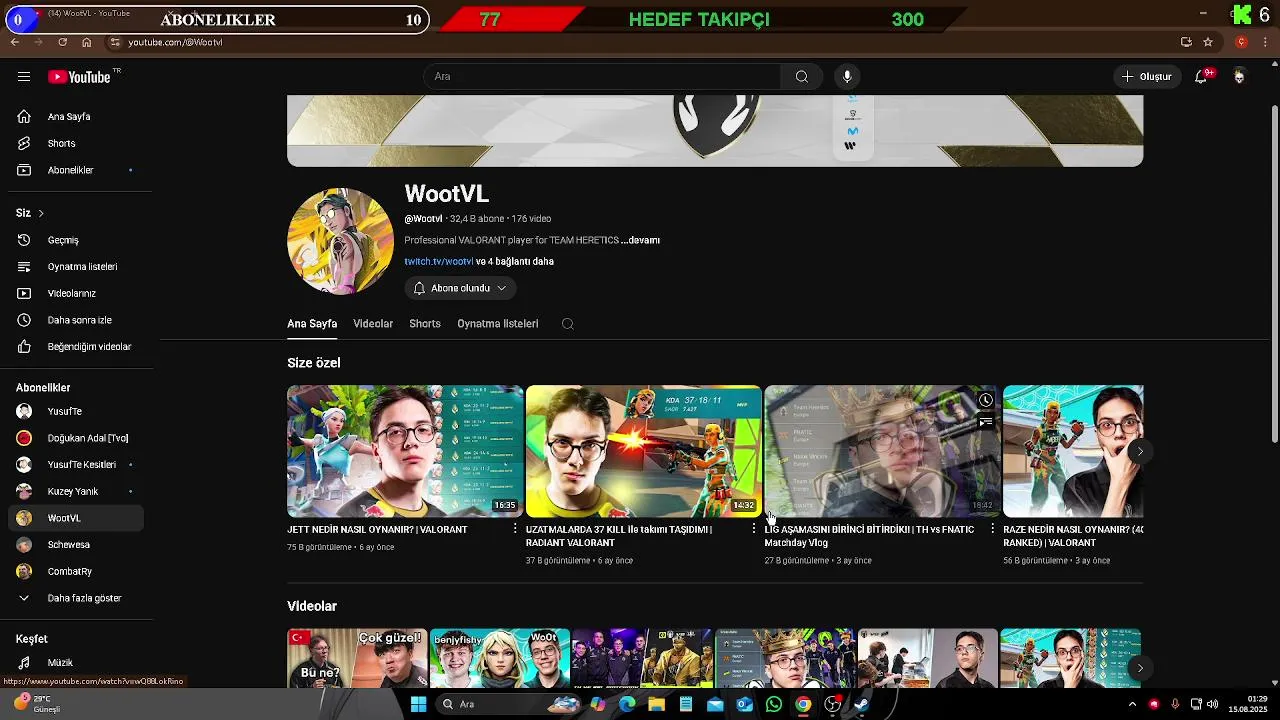1280x720 pixels.
Task: Open Schewesa subscription channel
Action: tap(77, 545)
